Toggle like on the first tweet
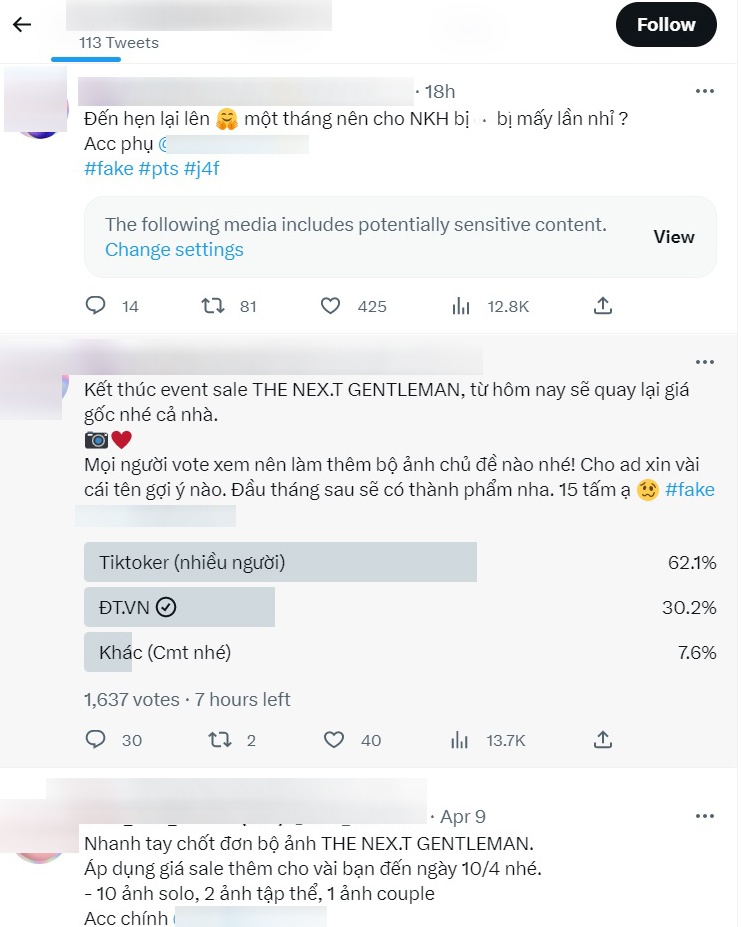This screenshot has height=927, width=741. pos(330,306)
